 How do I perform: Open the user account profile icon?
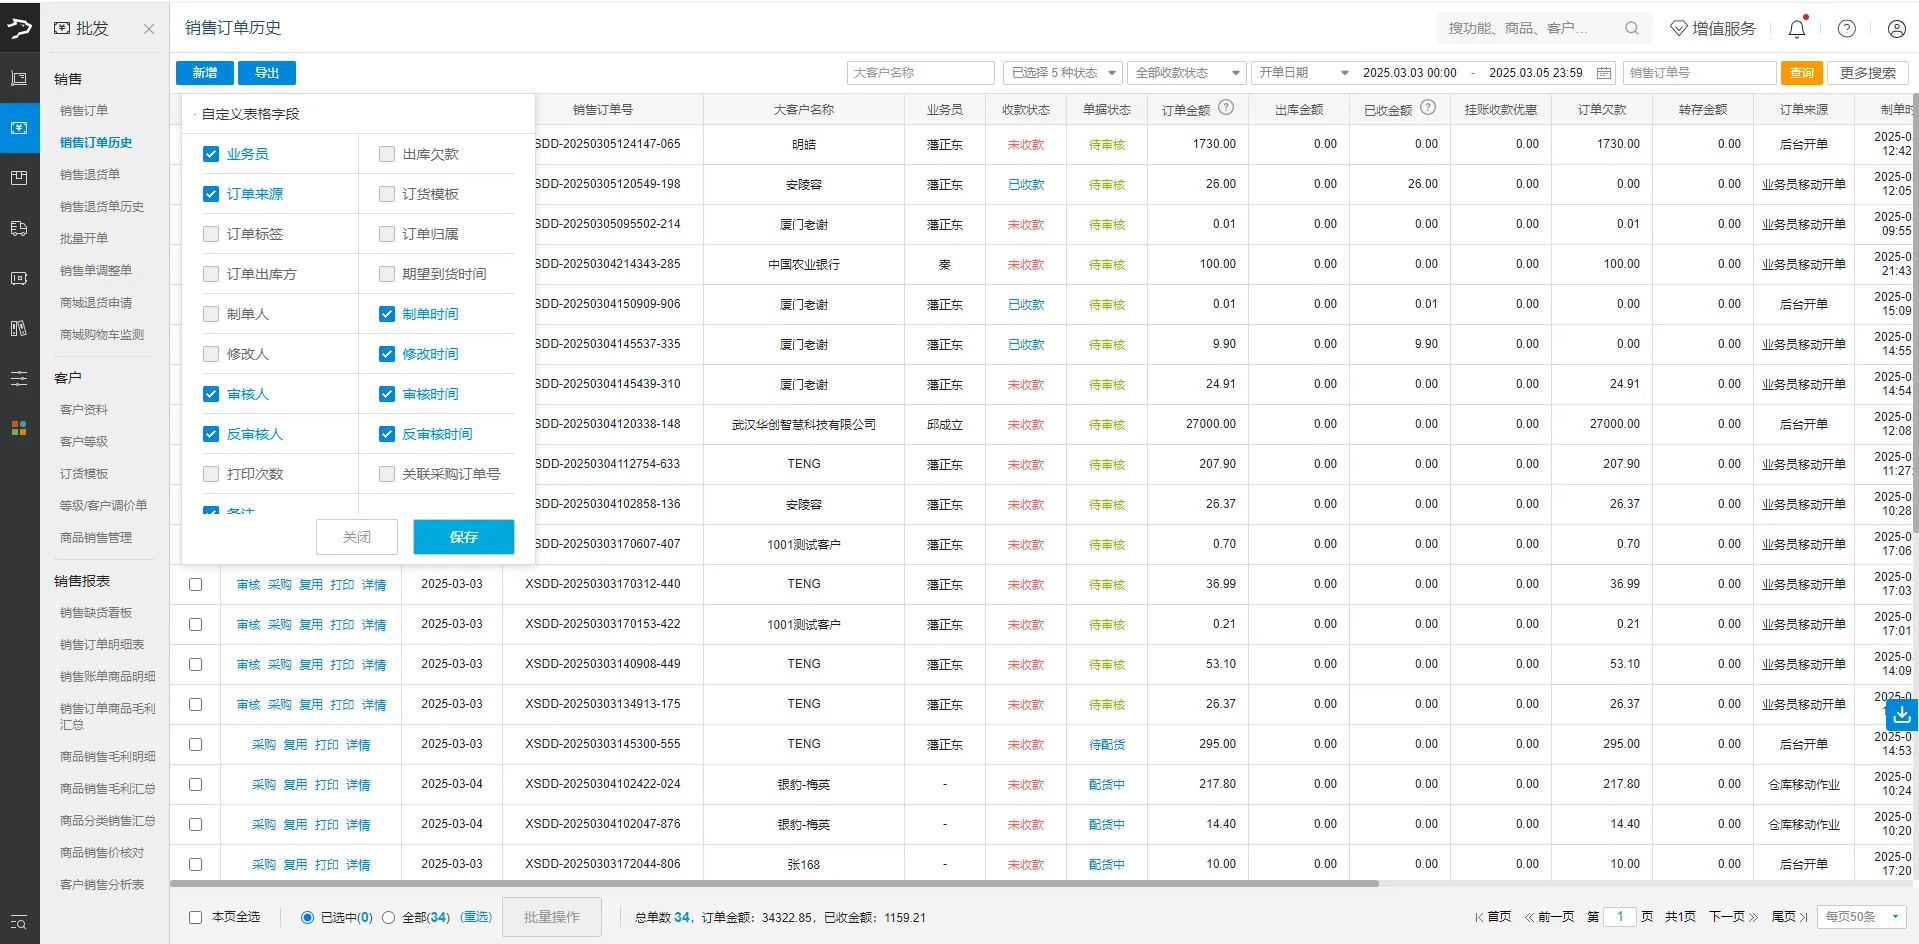point(1896,29)
